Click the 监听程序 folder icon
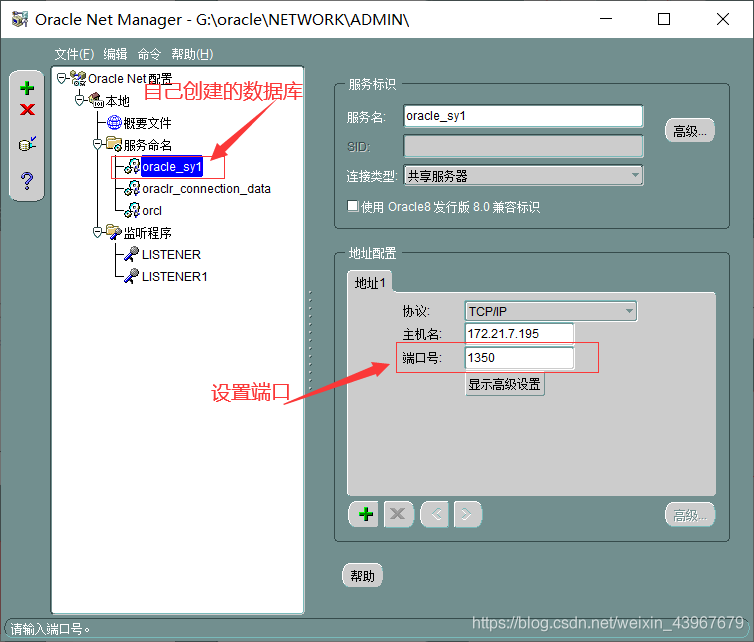The width and height of the screenshot is (754, 642). click(114, 232)
